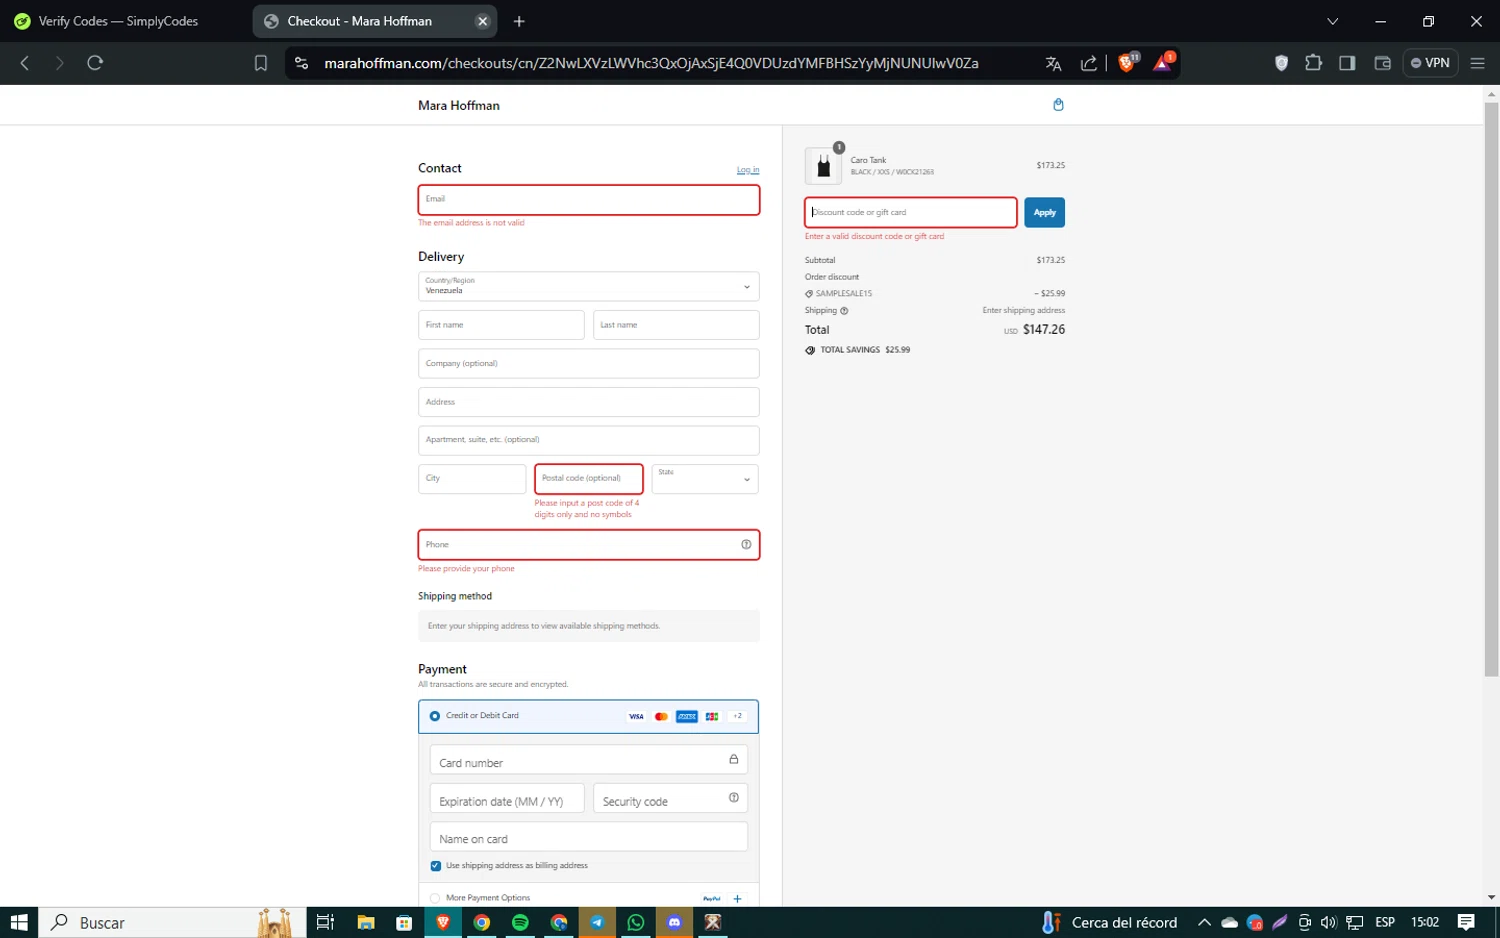Viewport: 1500px width, 938px height.
Task: Open Telegram from the taskbar
Action: [x=597, y=923]
